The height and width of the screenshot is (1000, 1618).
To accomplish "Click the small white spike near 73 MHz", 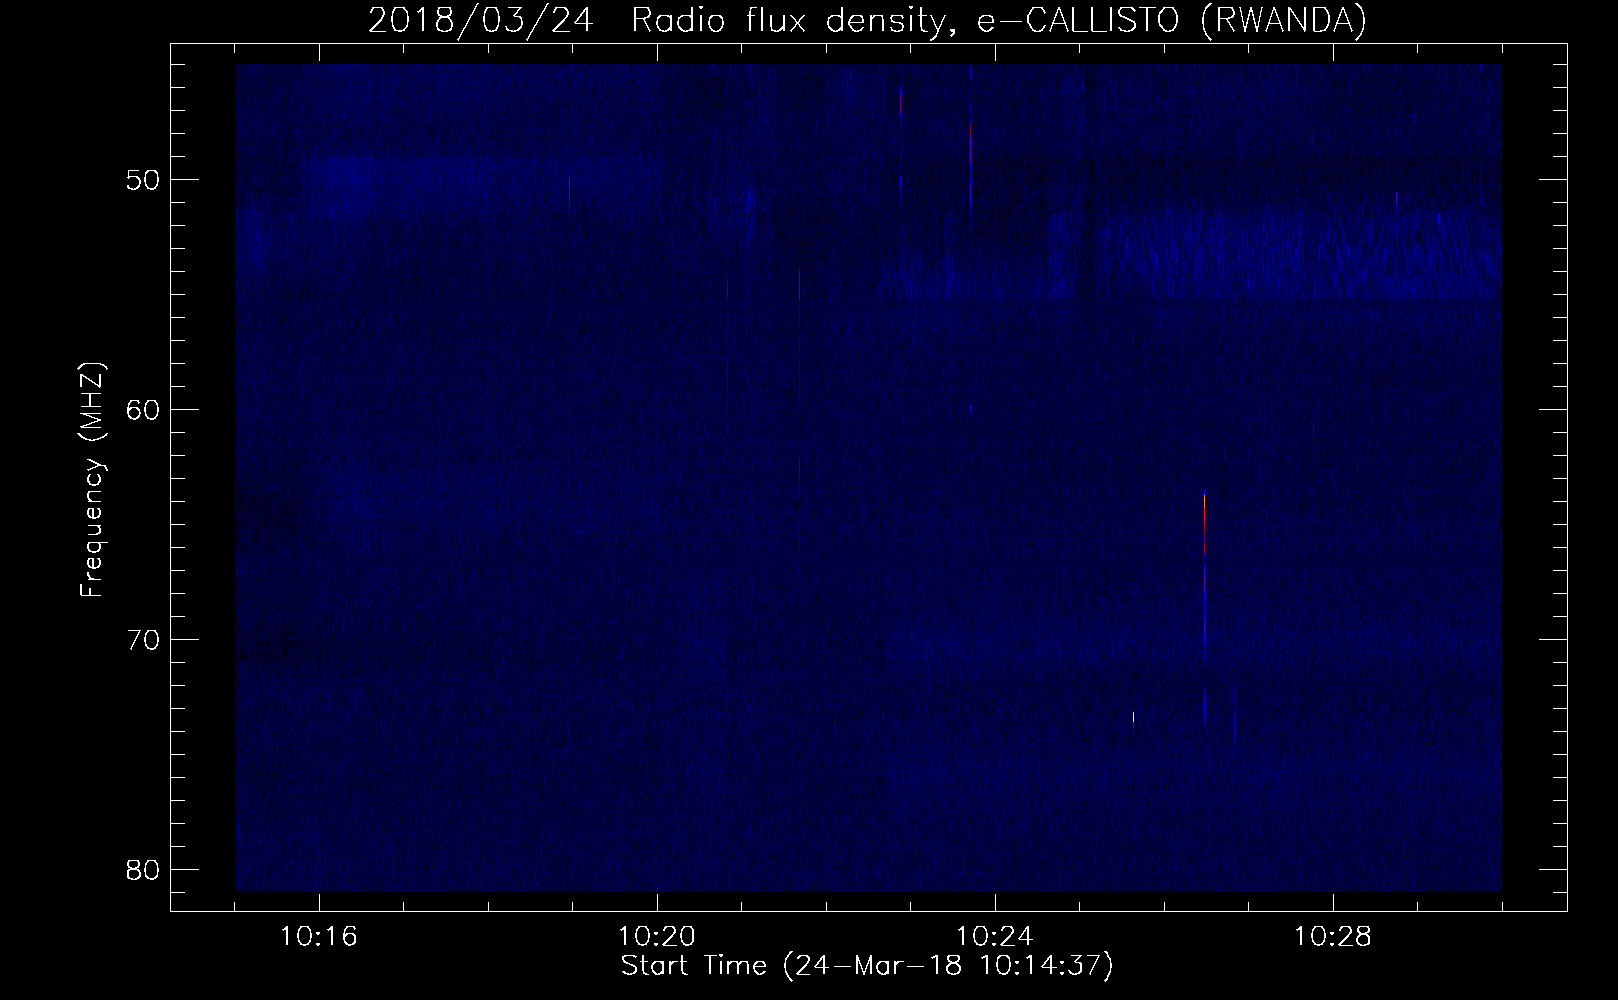I will click(1133, 717).
